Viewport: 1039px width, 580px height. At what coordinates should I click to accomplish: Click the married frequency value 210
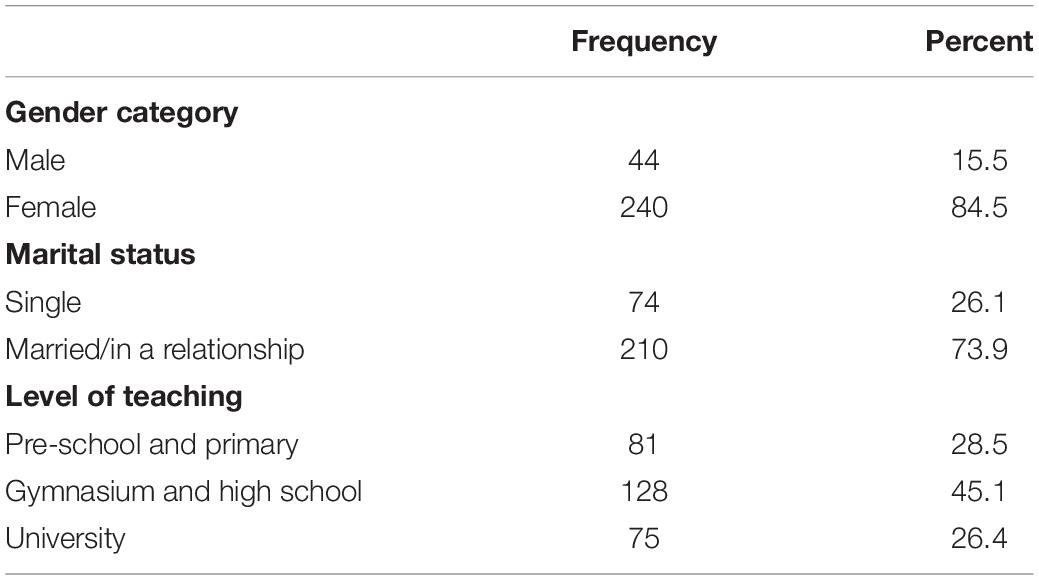point(643,349)
